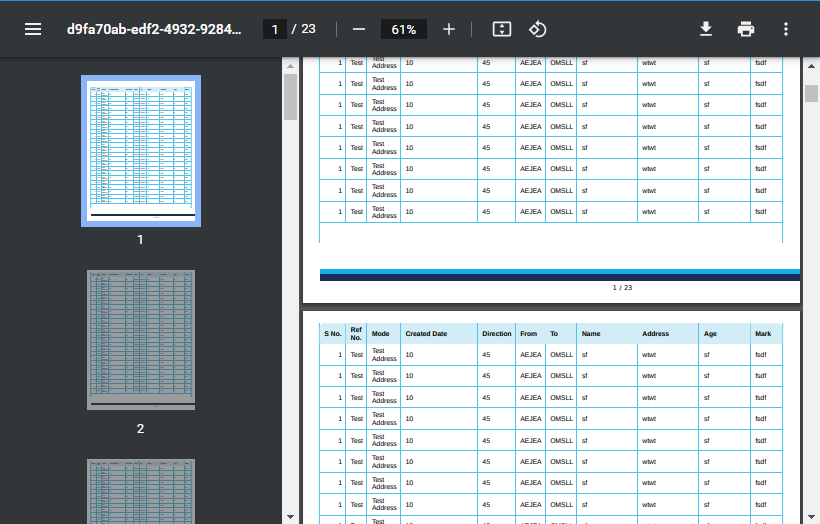This screenshot has width=820, height=524.
Task: Click document scroll down arrow
Action: (x=811, y=517)
